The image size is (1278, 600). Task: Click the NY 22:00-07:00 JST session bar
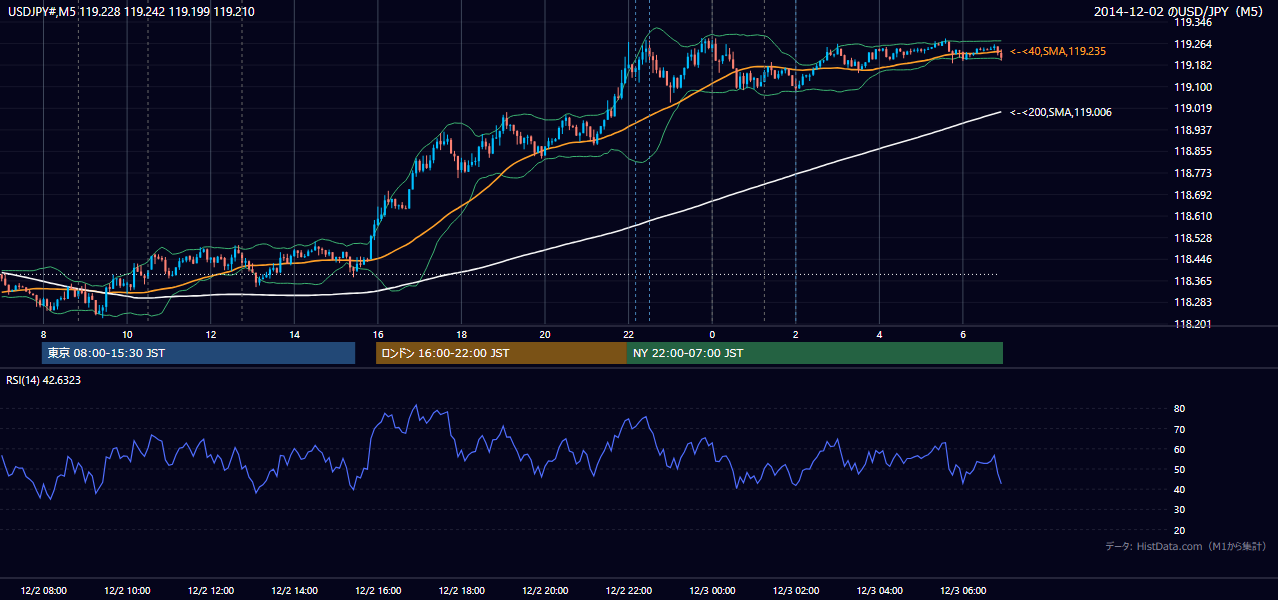814,353
